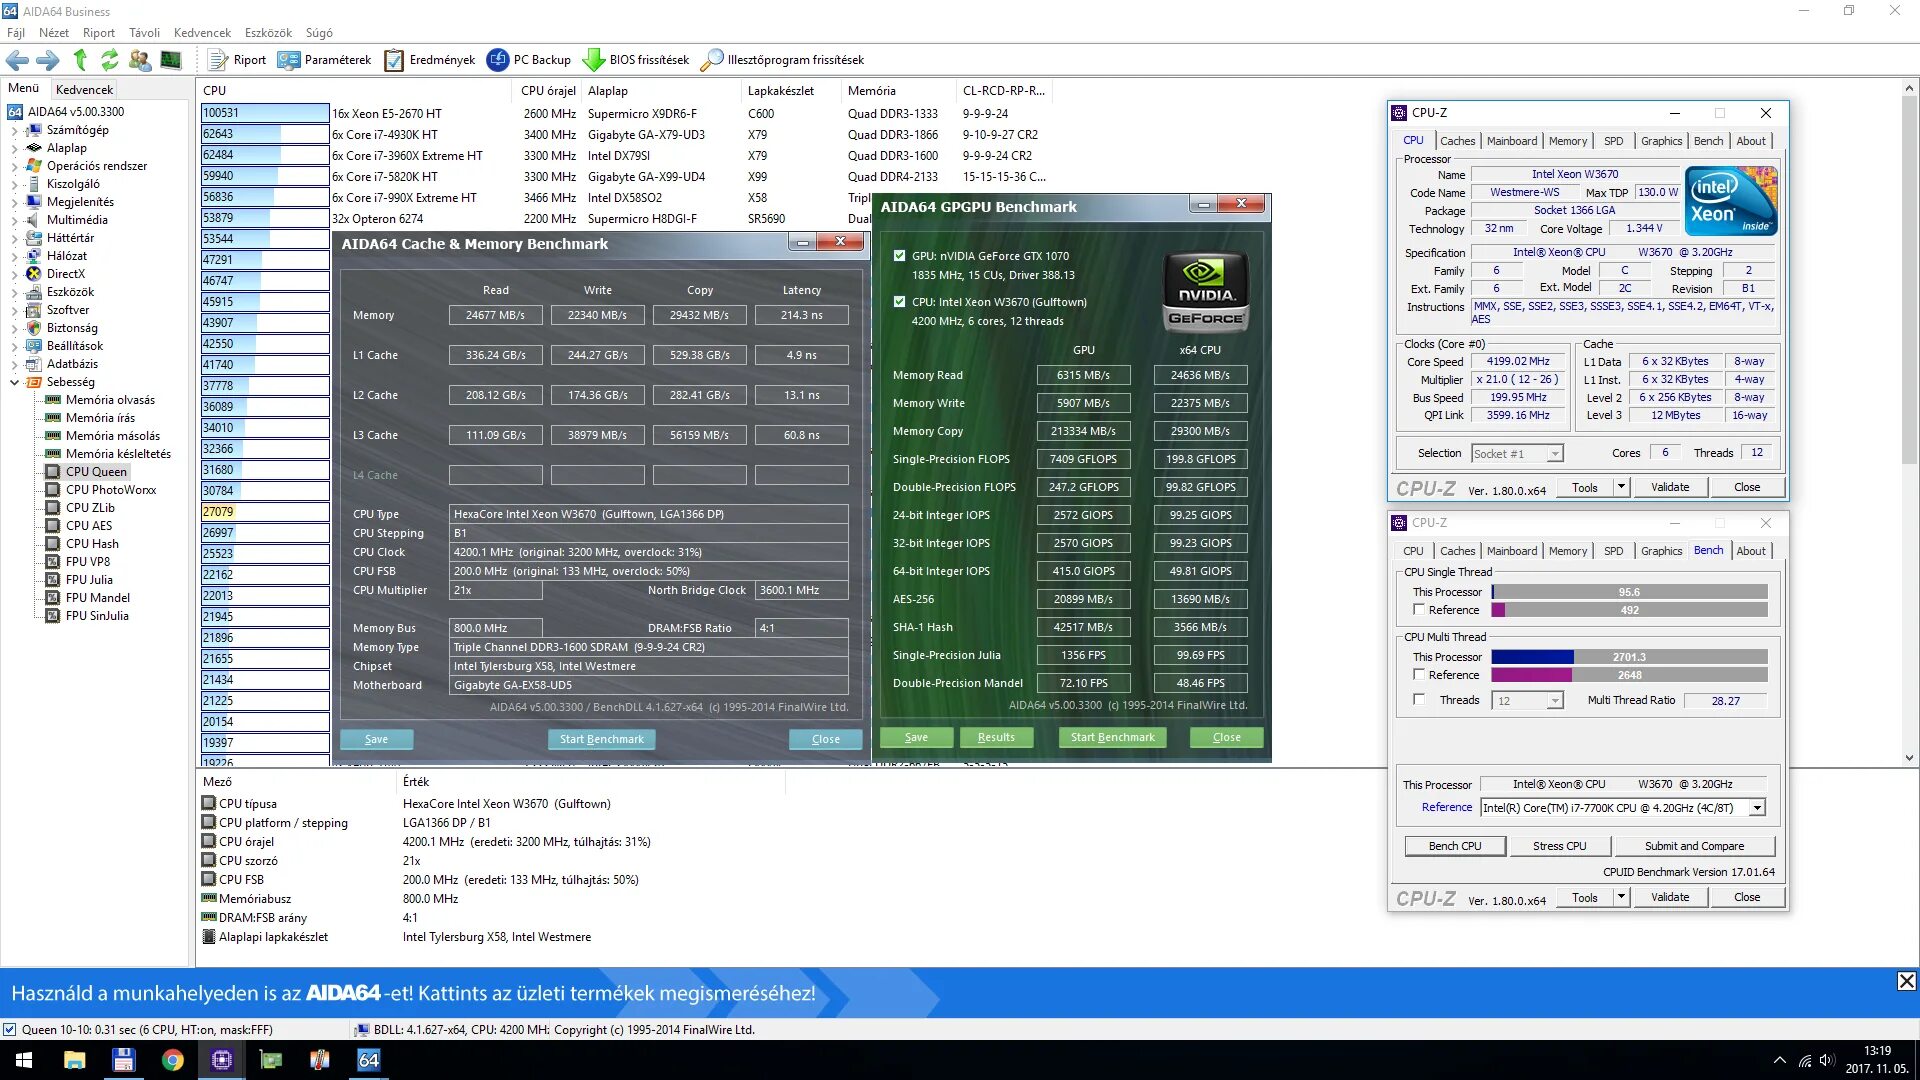Open AIDA64 taskbar icon
Image resolution: width=1920 pixels, height=1080 pixels.
pos(369,1060)
